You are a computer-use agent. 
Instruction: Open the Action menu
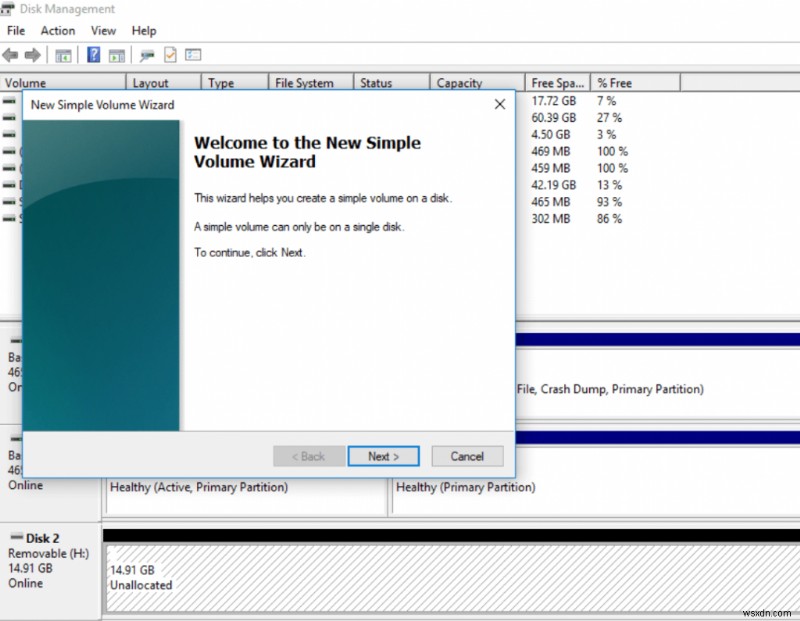(58, 31)
